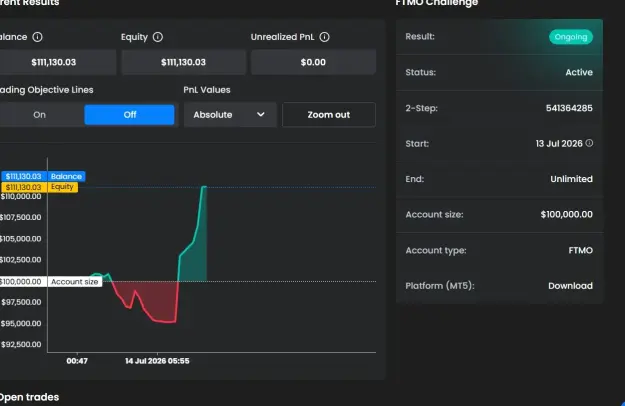Click the $102,500.00 y-axis label
The width and height of the screenshot is (625, 406).
(x=20, y=259)
